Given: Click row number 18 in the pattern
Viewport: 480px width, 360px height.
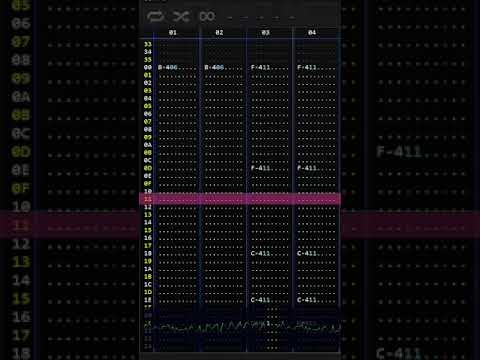Looking at the screenshot, I should [148, 253].
